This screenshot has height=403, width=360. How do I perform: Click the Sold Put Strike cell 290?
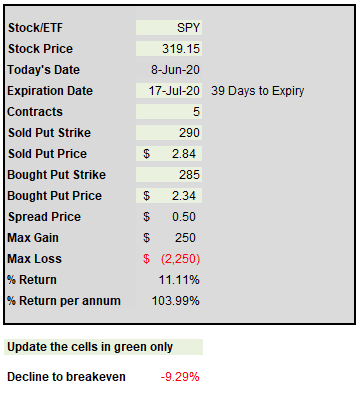[x=169, y=133]
